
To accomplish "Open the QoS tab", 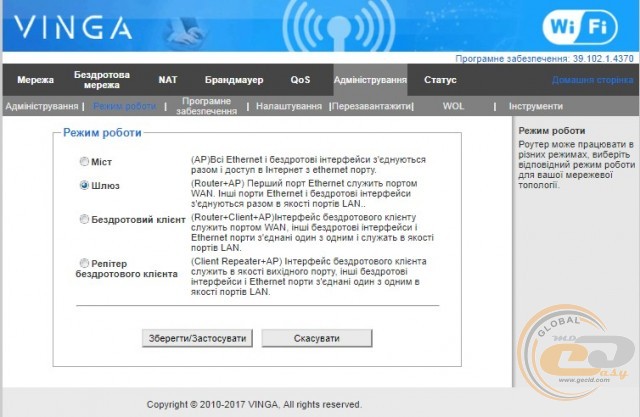I will click(x=300, y=80).
